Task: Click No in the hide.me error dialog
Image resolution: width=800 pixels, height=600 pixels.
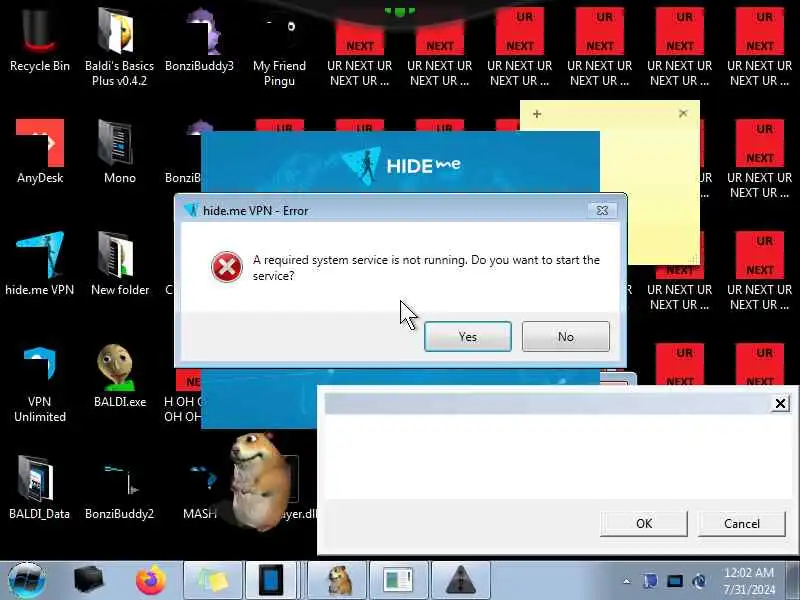Action: [x=565, y=337]
